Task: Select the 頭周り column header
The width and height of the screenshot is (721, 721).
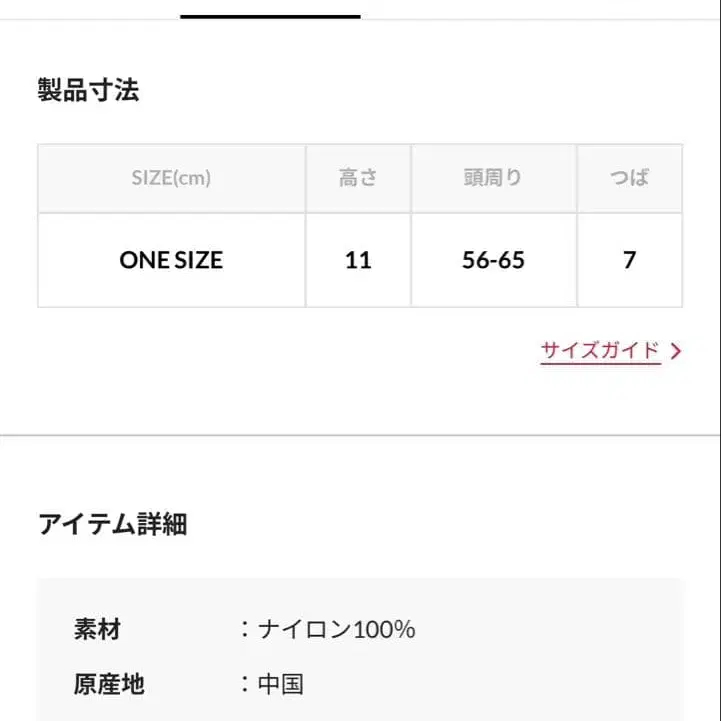Action: pyautogui.click(x=493, y=178)
